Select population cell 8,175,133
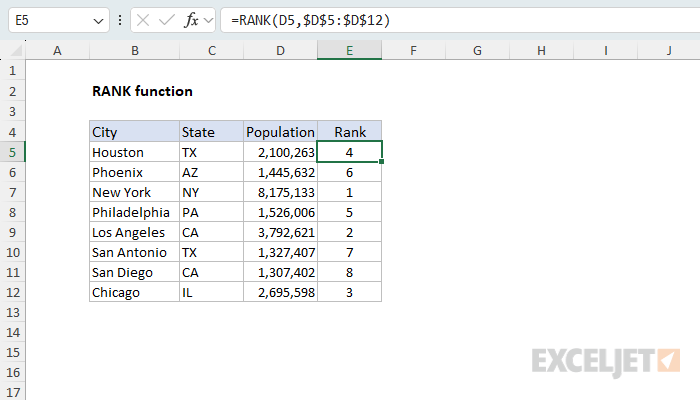The width and height of the screenshot is (700, 400). coord(280,192)
